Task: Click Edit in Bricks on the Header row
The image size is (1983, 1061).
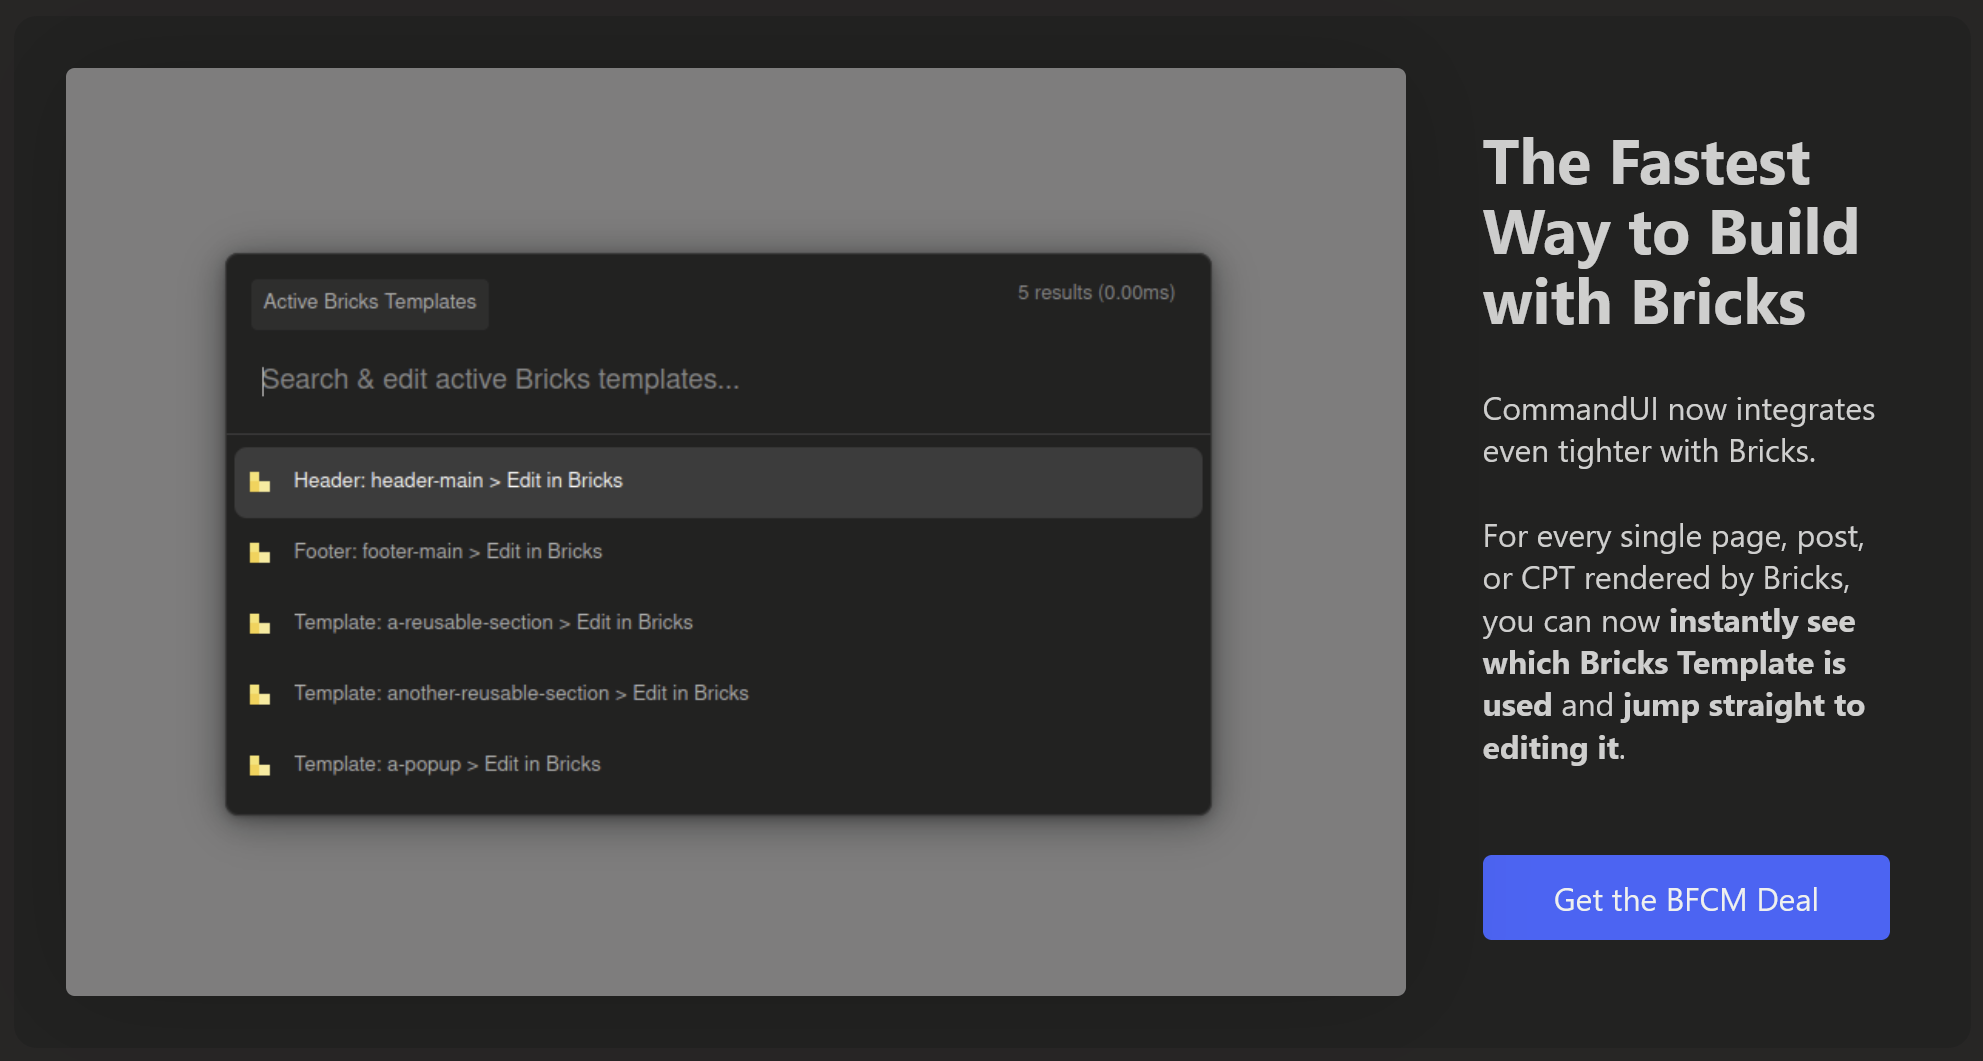Action: click(x=563, y=481)
